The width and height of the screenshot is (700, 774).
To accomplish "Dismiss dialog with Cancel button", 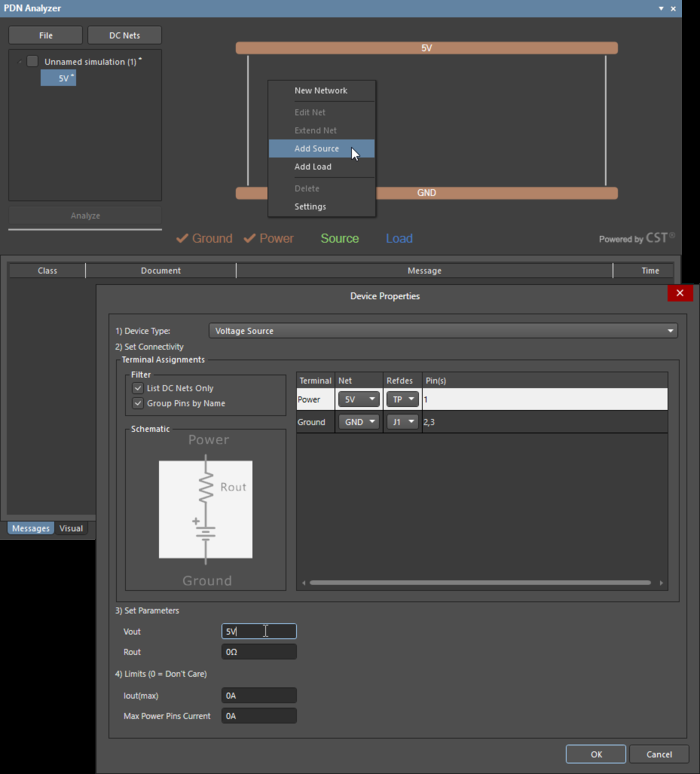I will tap(659, 754).
